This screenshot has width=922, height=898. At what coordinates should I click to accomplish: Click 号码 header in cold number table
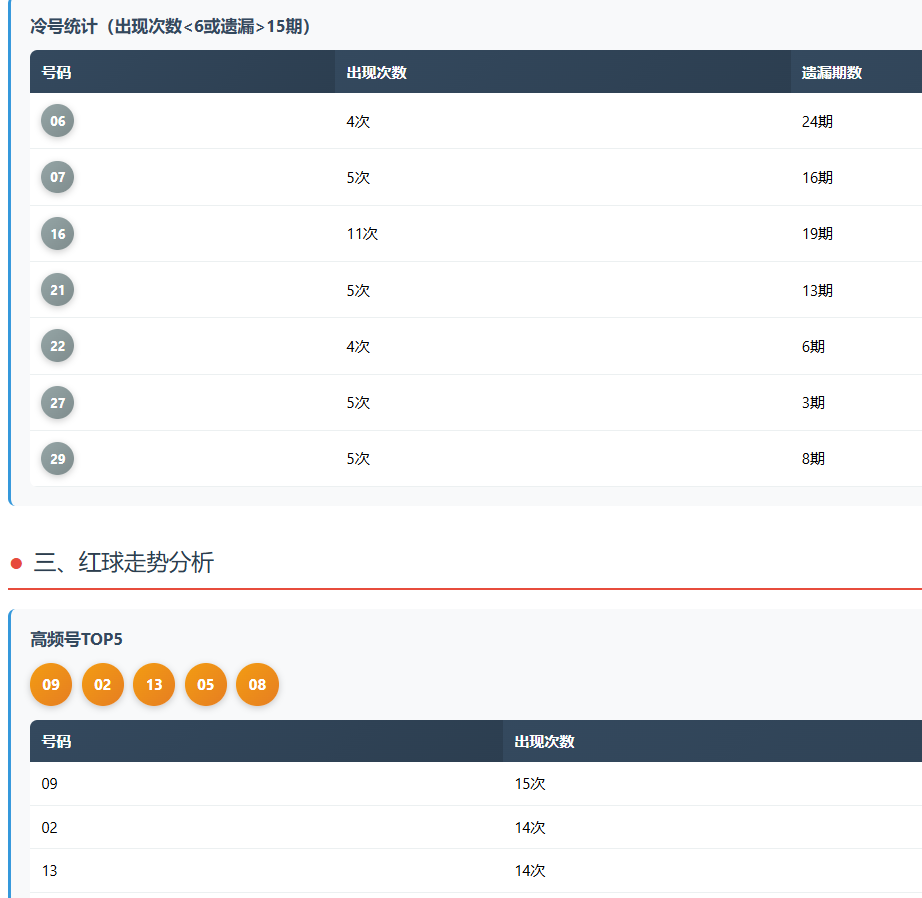pyautogui.click(x=56, y=73)
